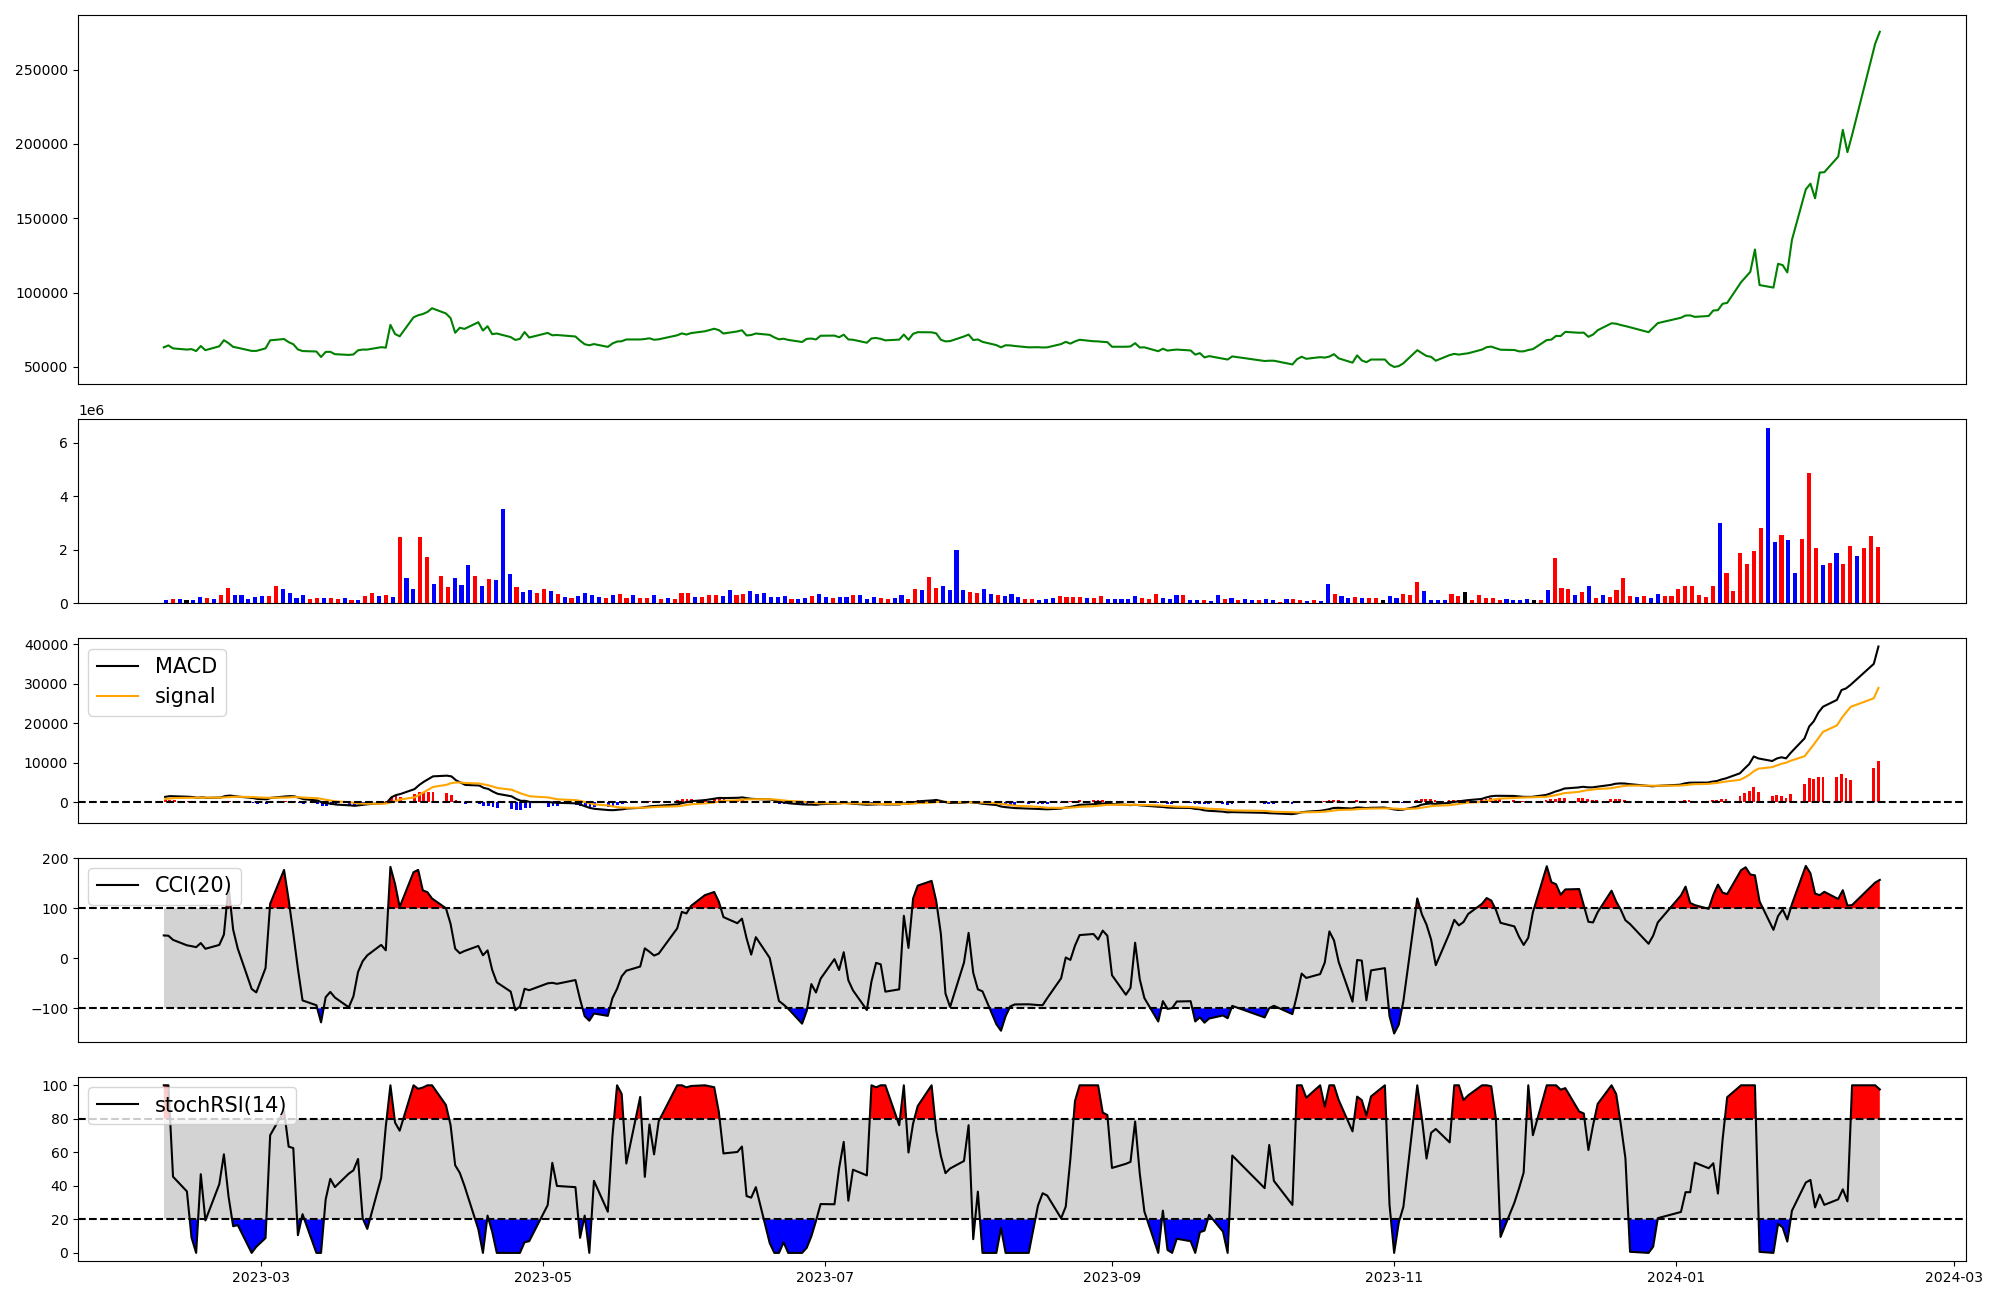Click the 1e6 volume scale label

(x=91, y=411)
